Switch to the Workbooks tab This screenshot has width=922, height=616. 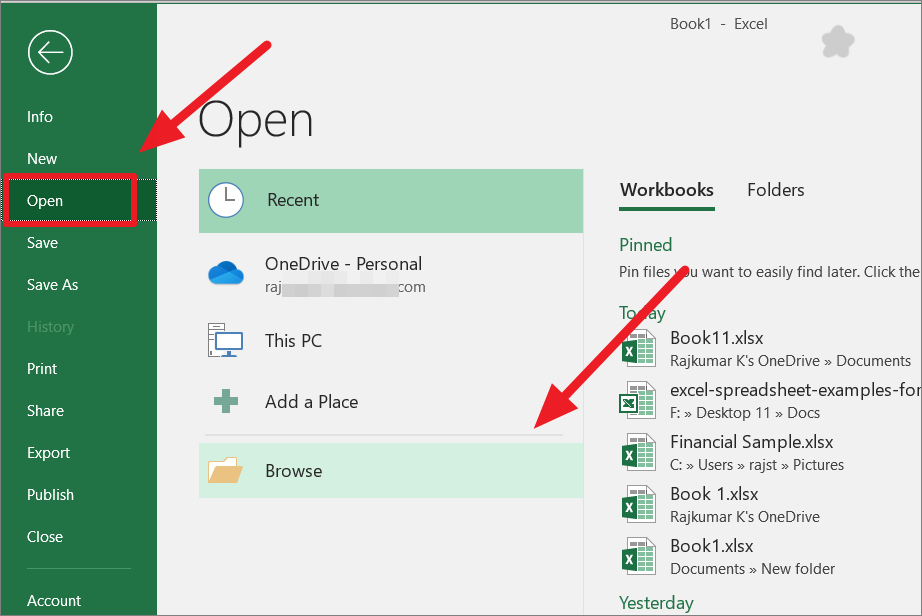tap(667, 190)
